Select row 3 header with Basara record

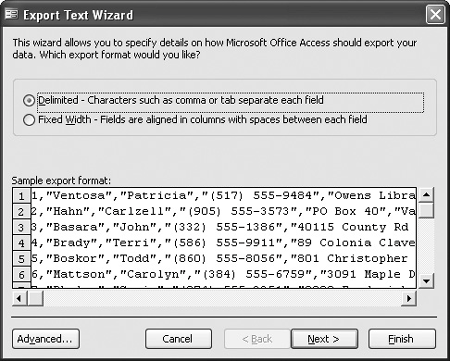(x=21, y=227)
